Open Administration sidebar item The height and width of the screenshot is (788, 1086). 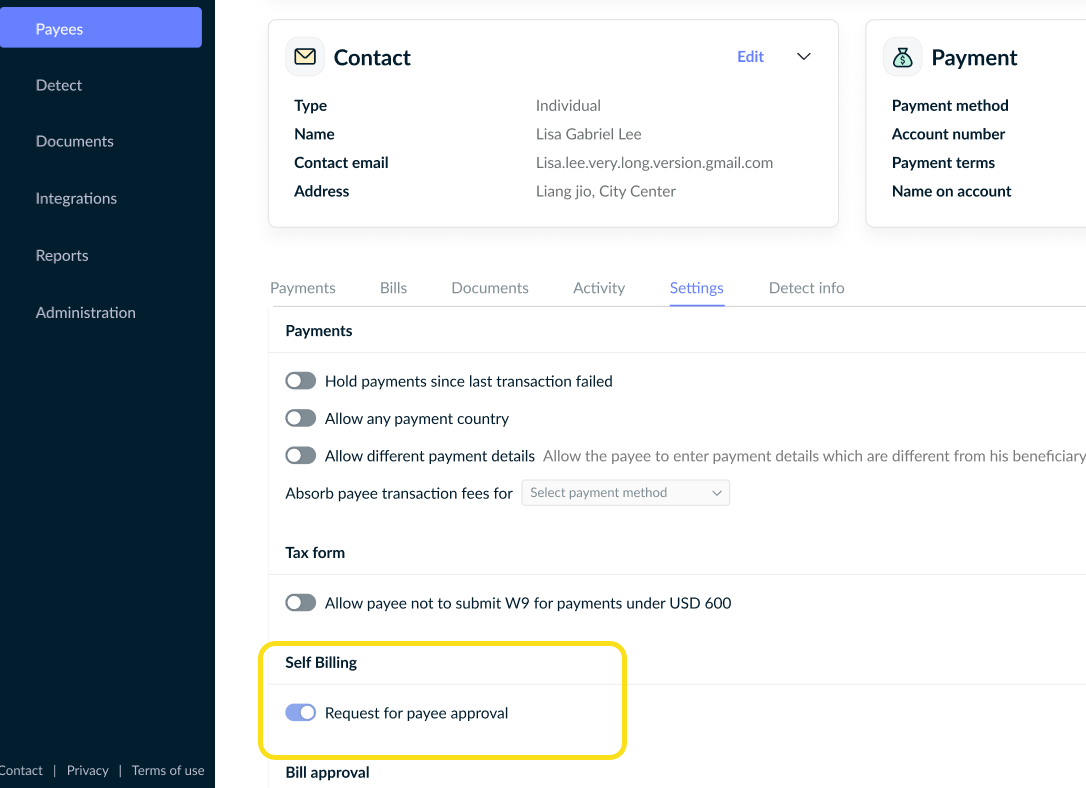tap(86, 312)
